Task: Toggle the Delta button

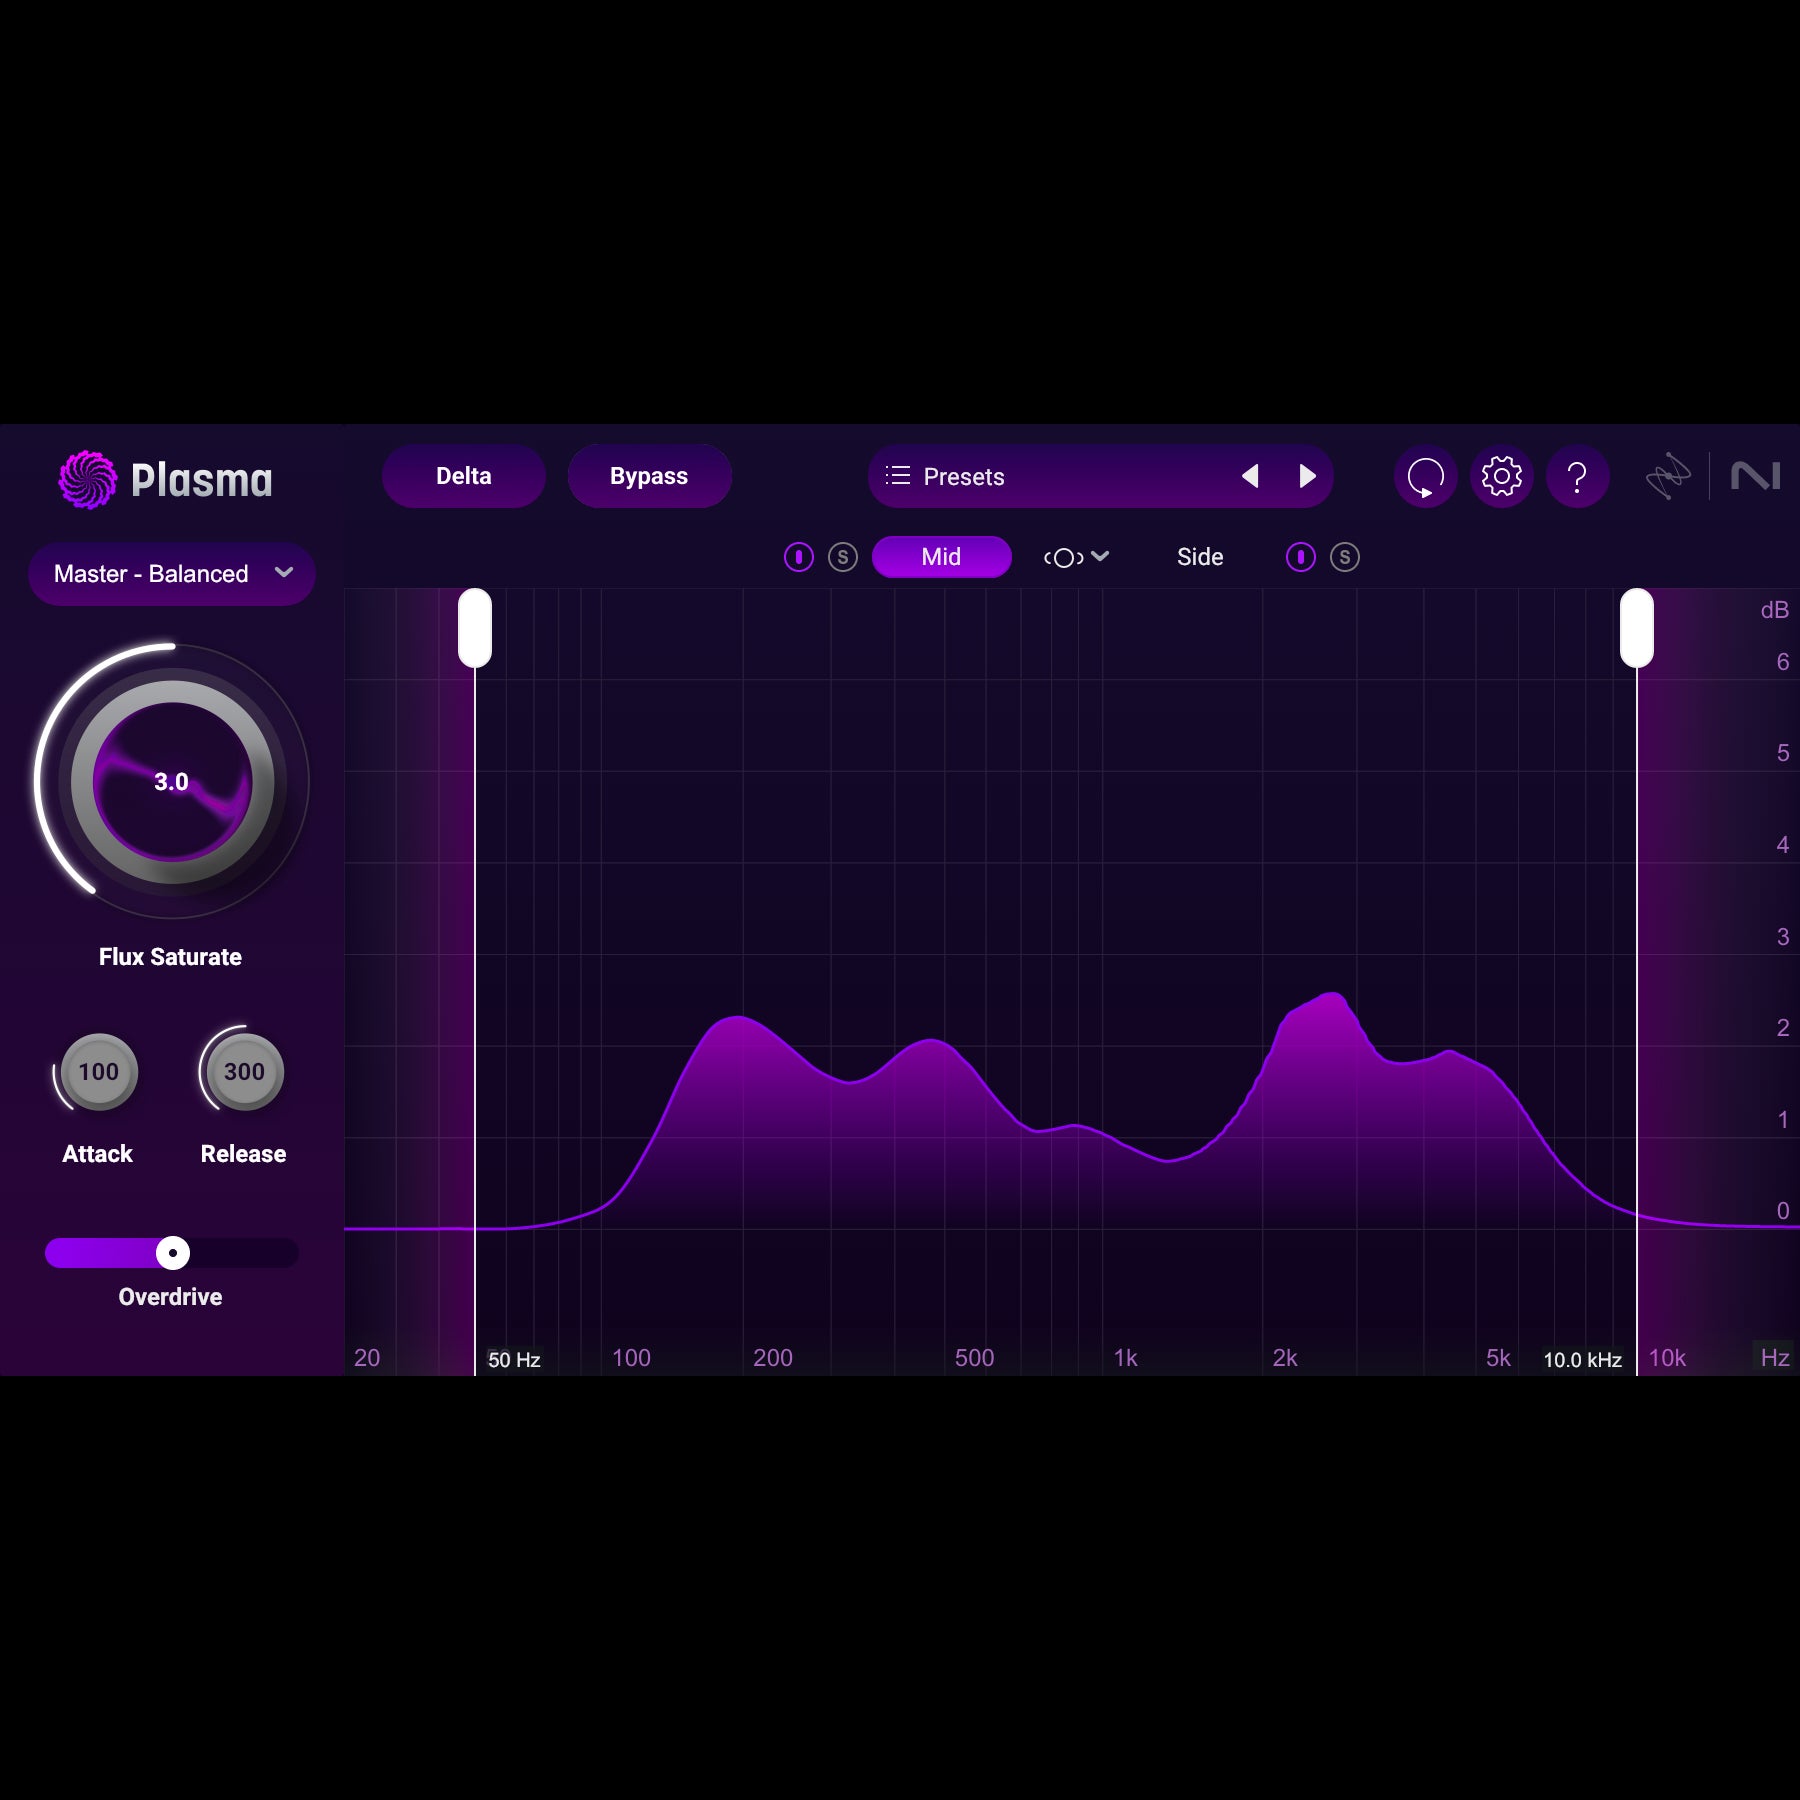Action: pyautogui.click(x=464, y=476)
